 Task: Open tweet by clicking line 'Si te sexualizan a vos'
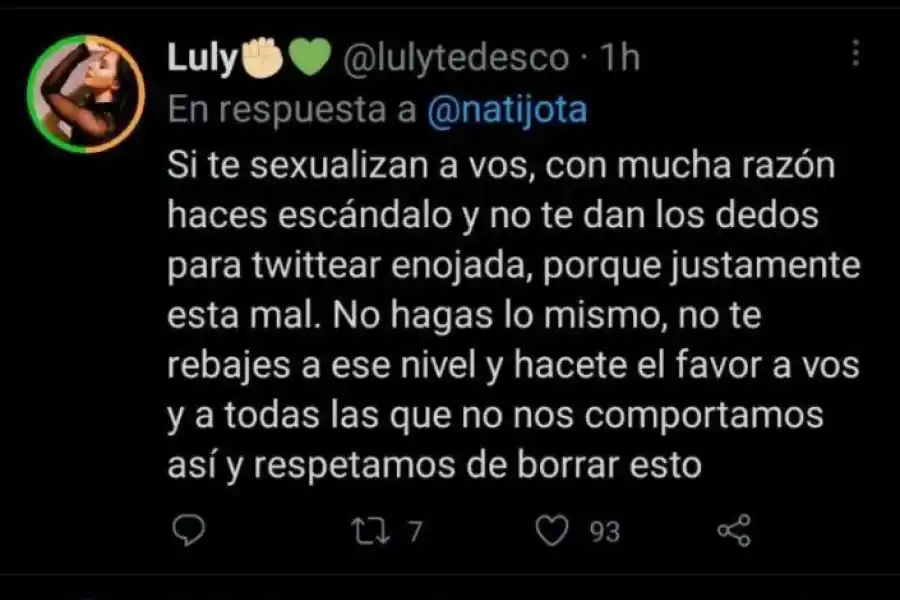(x=351, y=165)
